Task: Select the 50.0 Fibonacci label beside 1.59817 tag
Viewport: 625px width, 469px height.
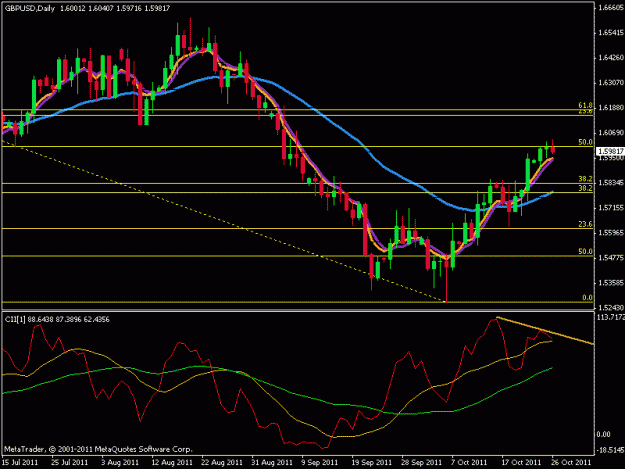Action: pyautogui.click(x=585, y=142)
